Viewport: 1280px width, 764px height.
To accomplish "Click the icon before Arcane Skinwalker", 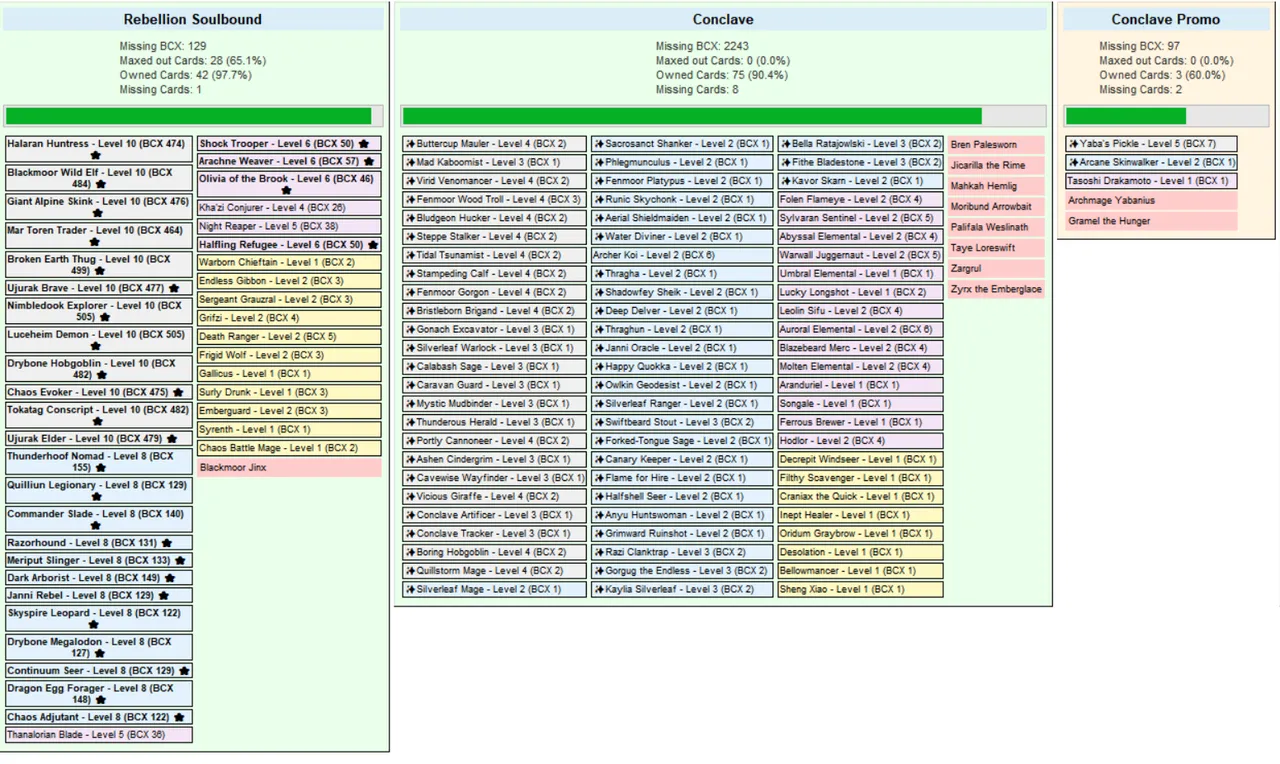I will 1073,162.
